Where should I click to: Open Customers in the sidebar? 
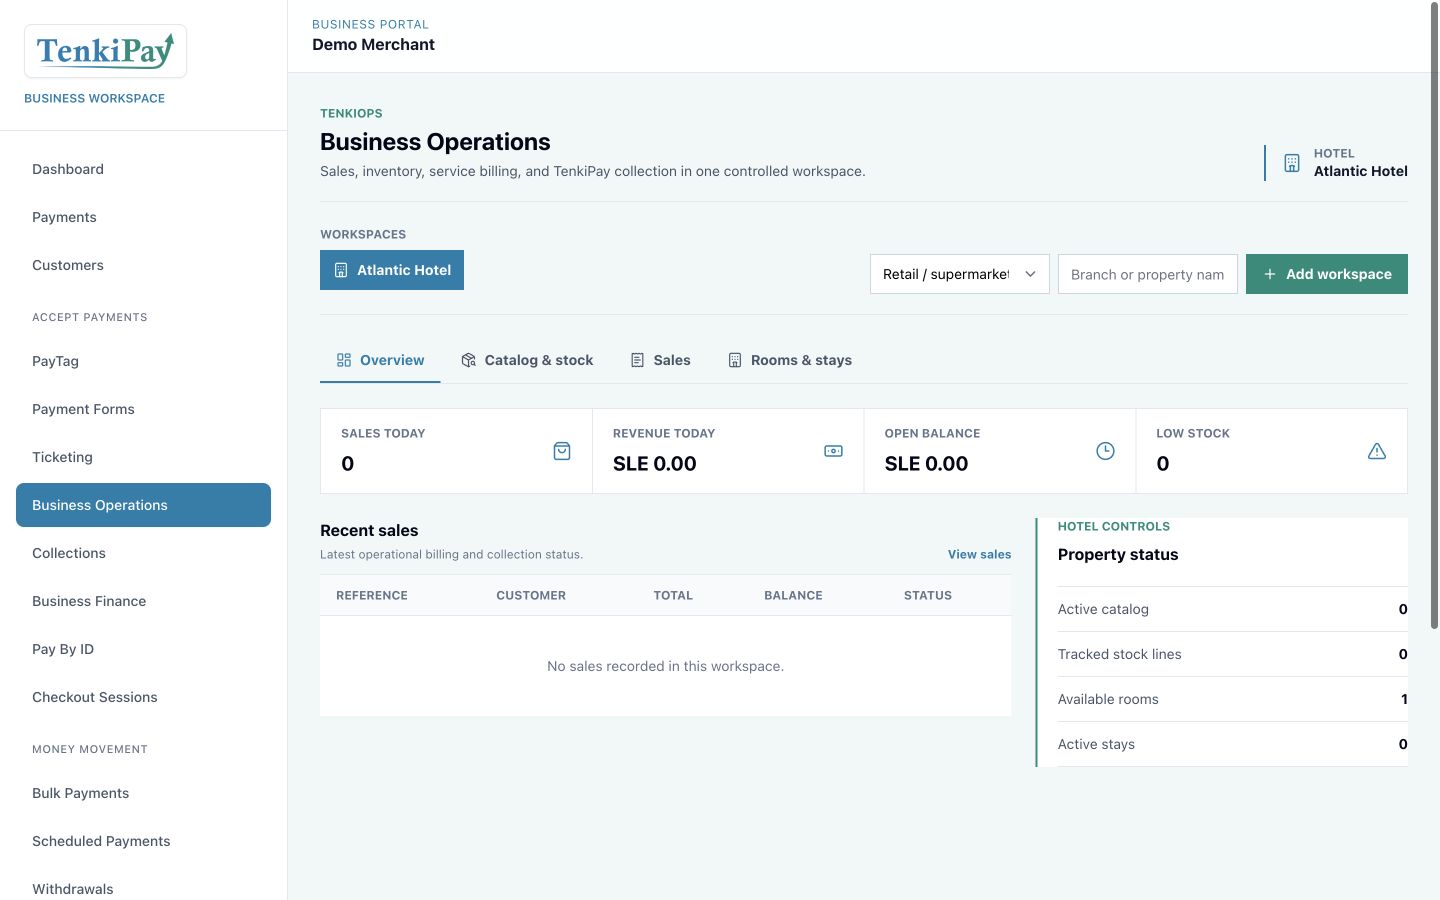143,265
